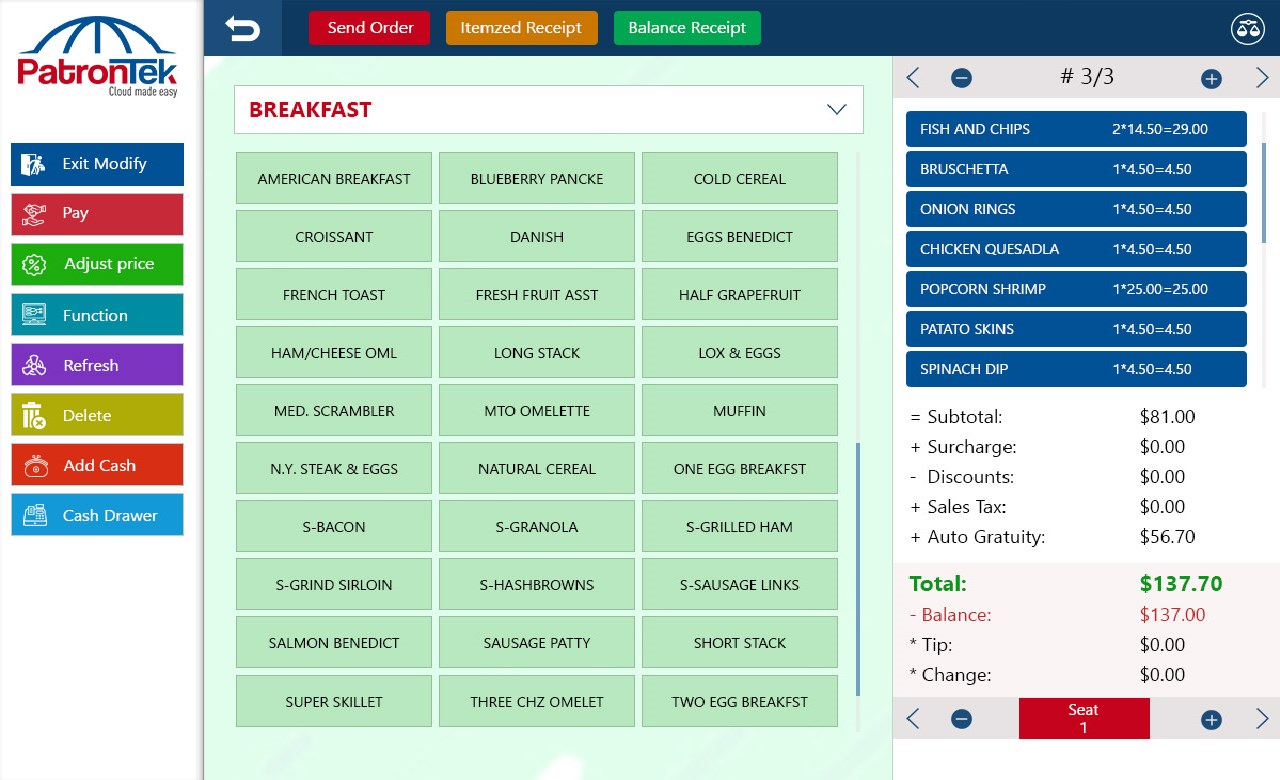Click the plus icon beside # 3/3
This screenshot has width=1280, height=780.
(1211, 78)
